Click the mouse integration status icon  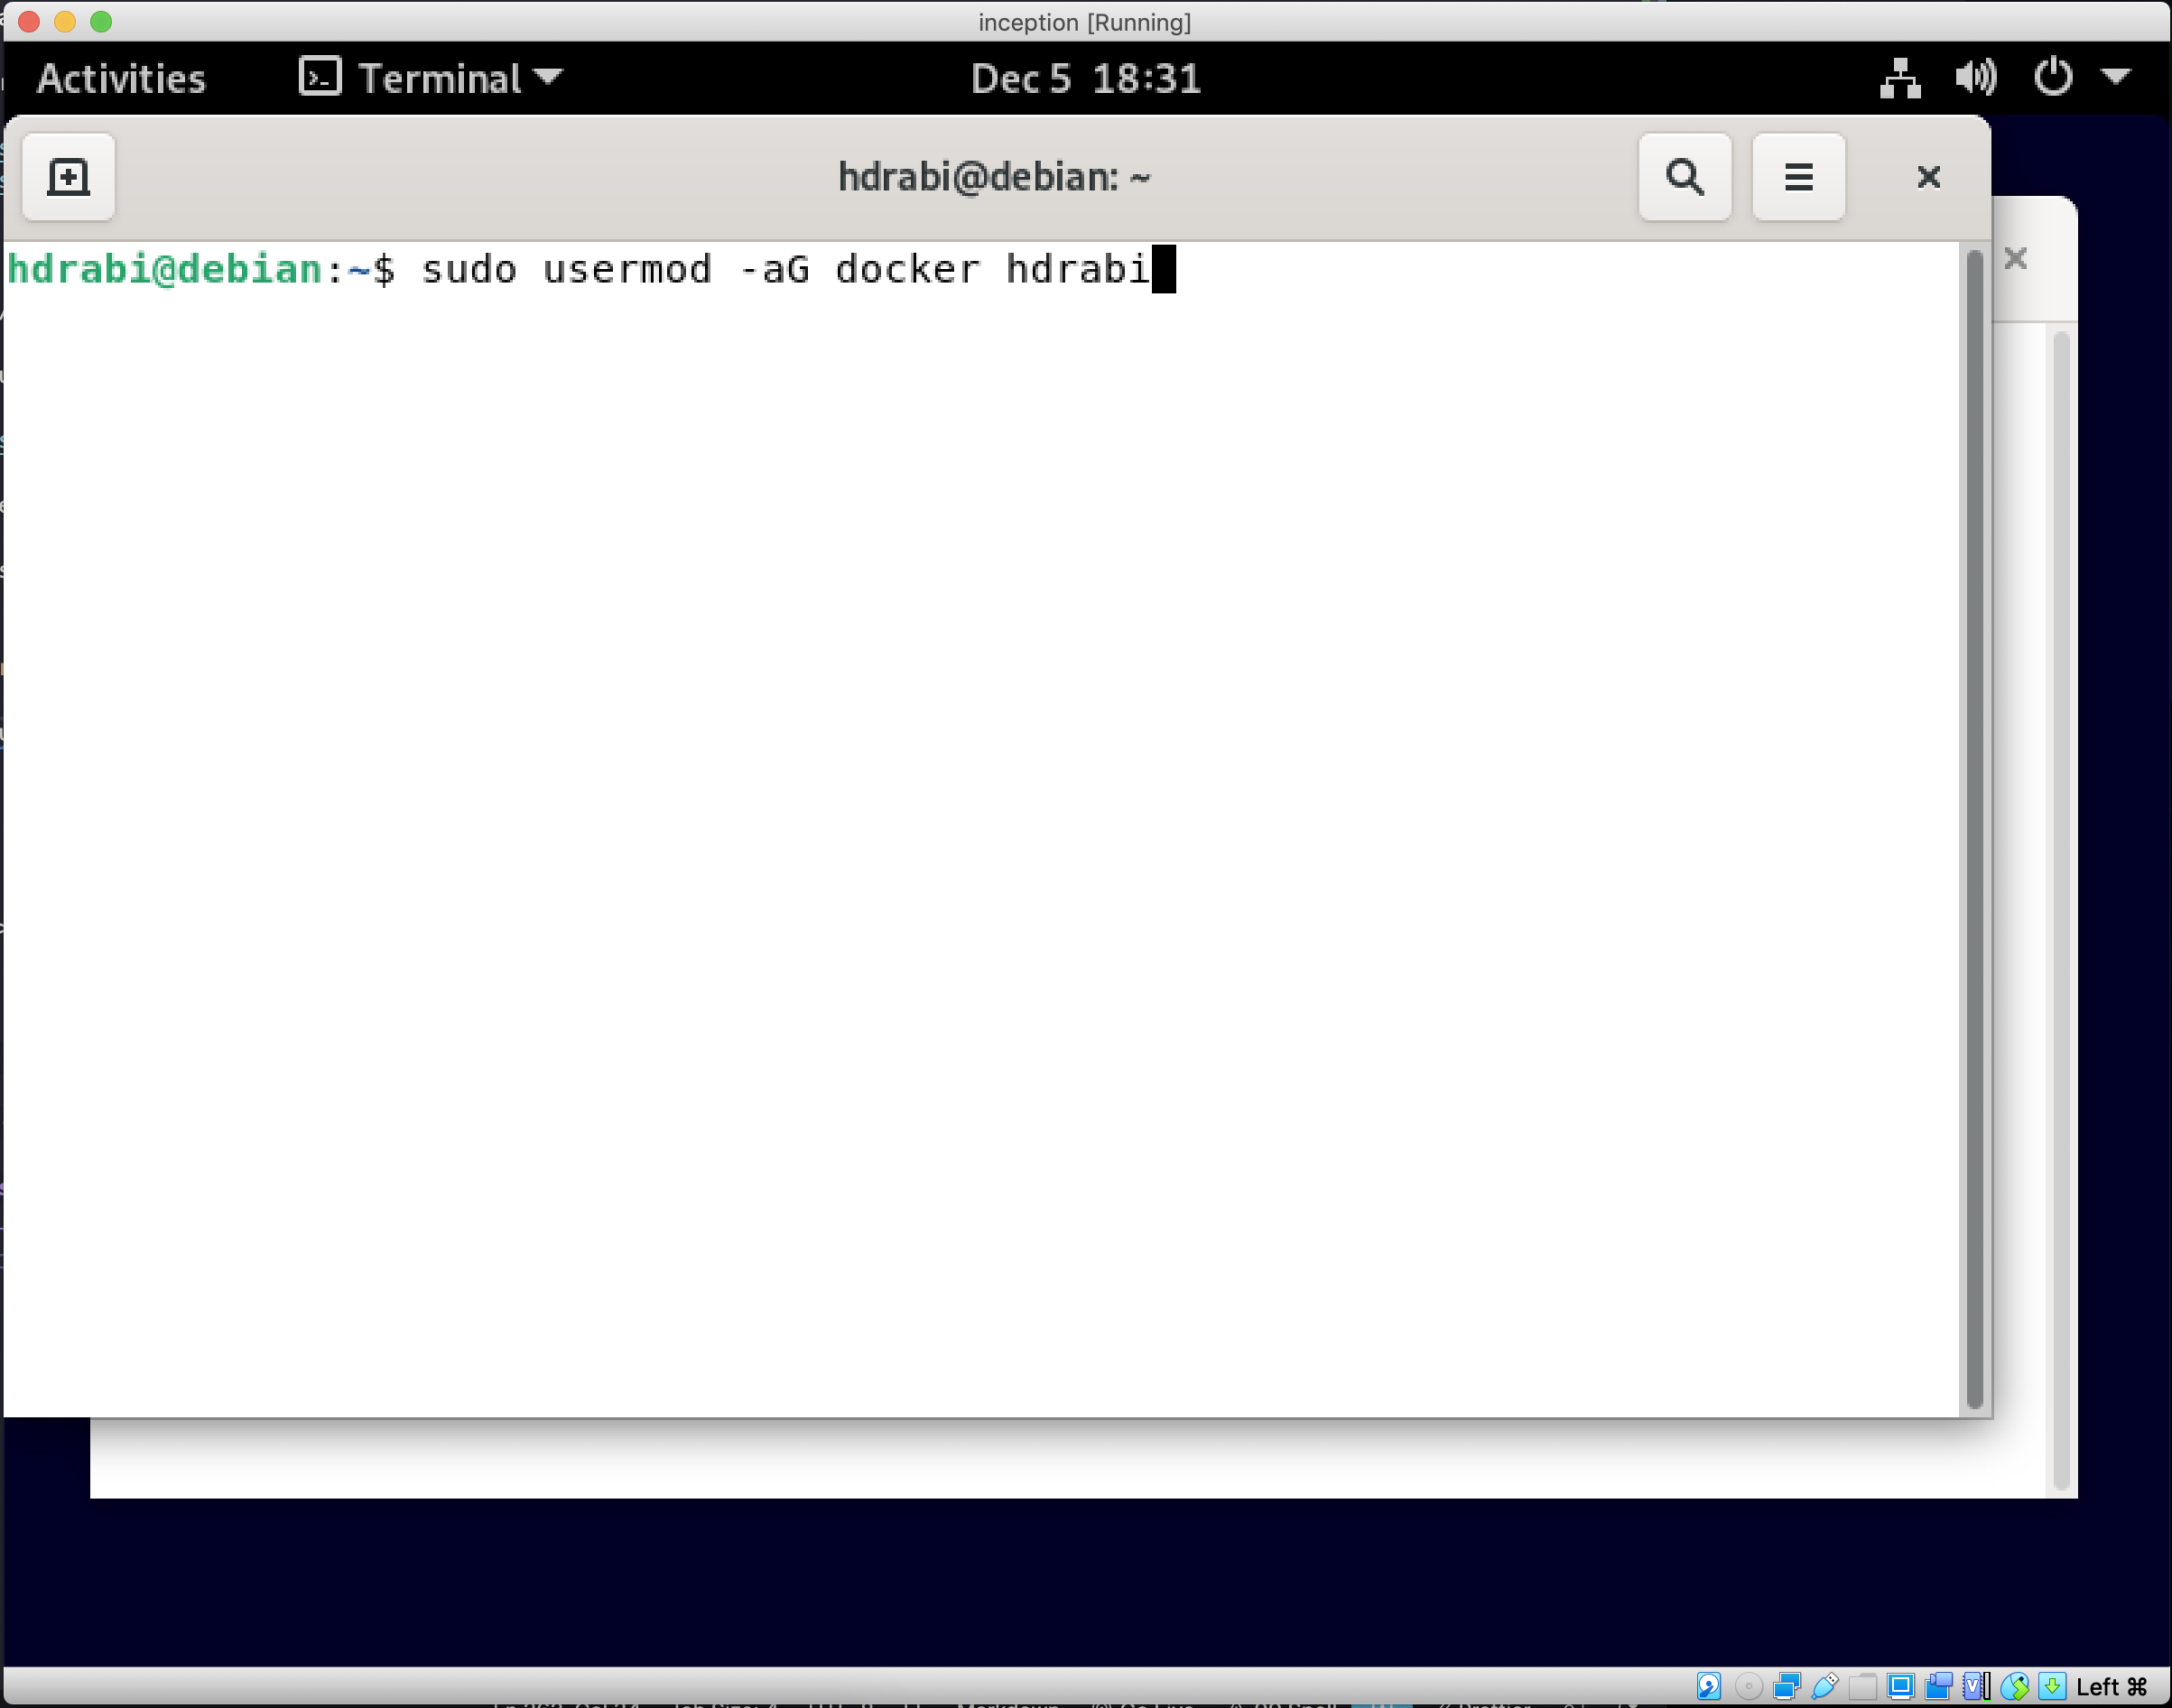point(2014,1687)
